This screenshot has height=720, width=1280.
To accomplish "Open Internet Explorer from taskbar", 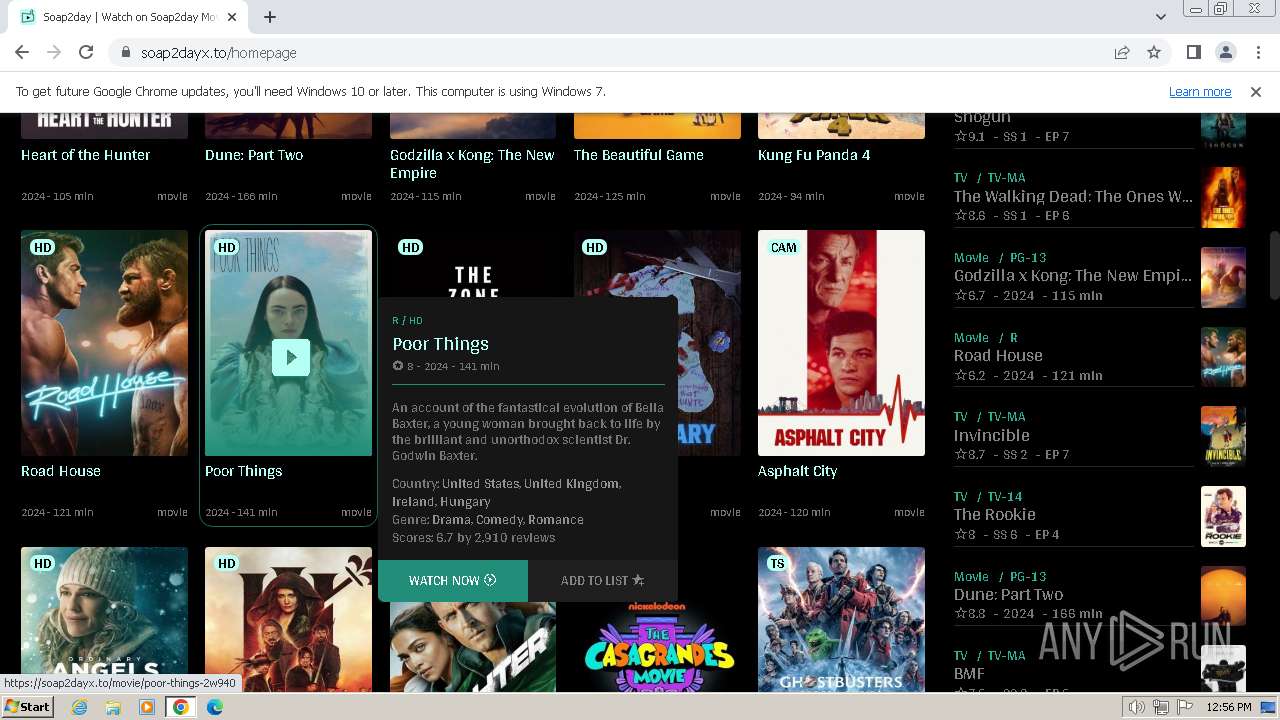I will 80,707.
